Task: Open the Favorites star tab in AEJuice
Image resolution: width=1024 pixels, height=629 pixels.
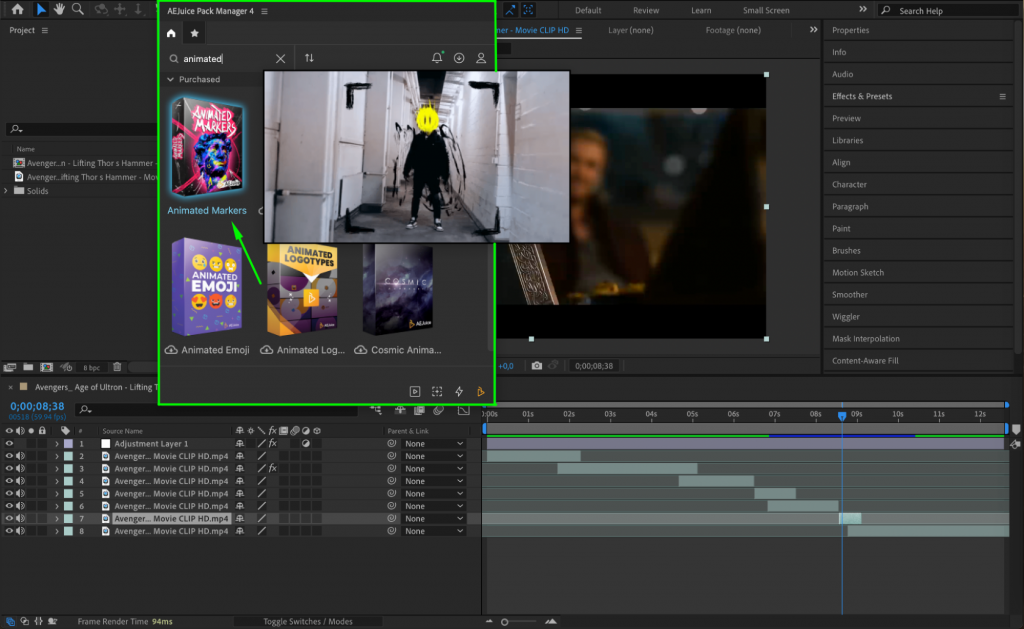Action: pyautogui.click(x=194, y=32)
